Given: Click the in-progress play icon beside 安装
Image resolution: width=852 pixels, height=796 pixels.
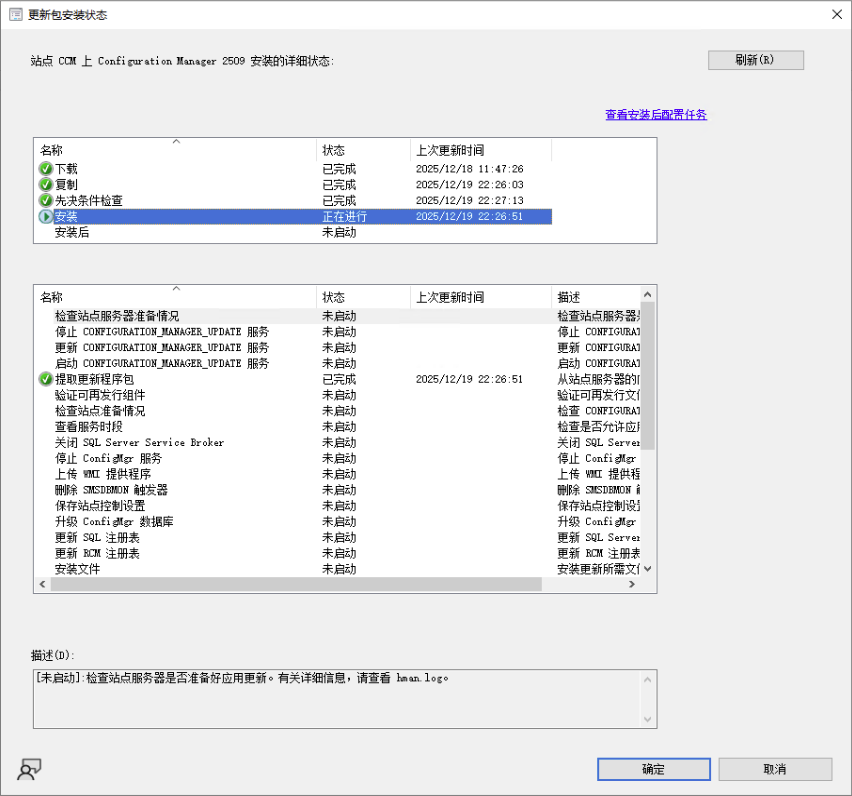Looking at the screenshot, I should 46,216.
